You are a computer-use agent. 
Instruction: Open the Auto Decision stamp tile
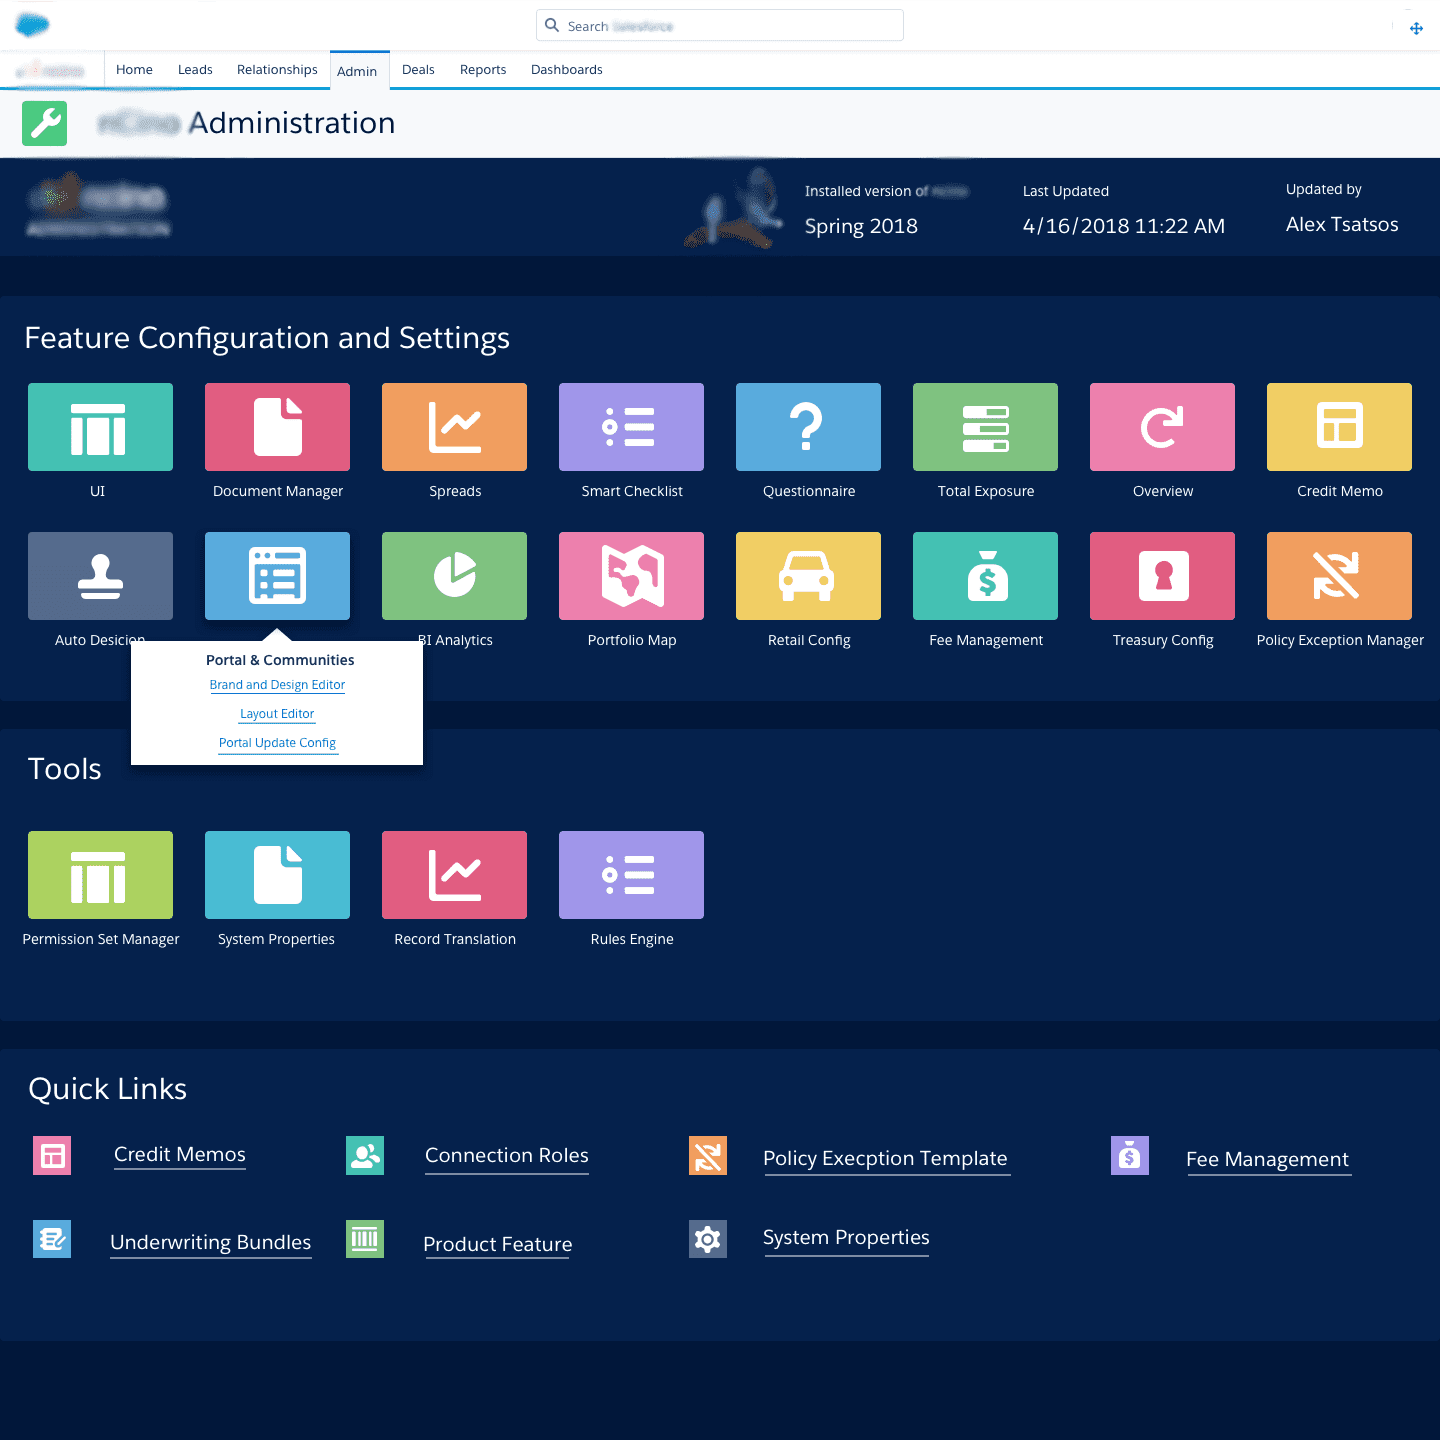click(100, 576)
